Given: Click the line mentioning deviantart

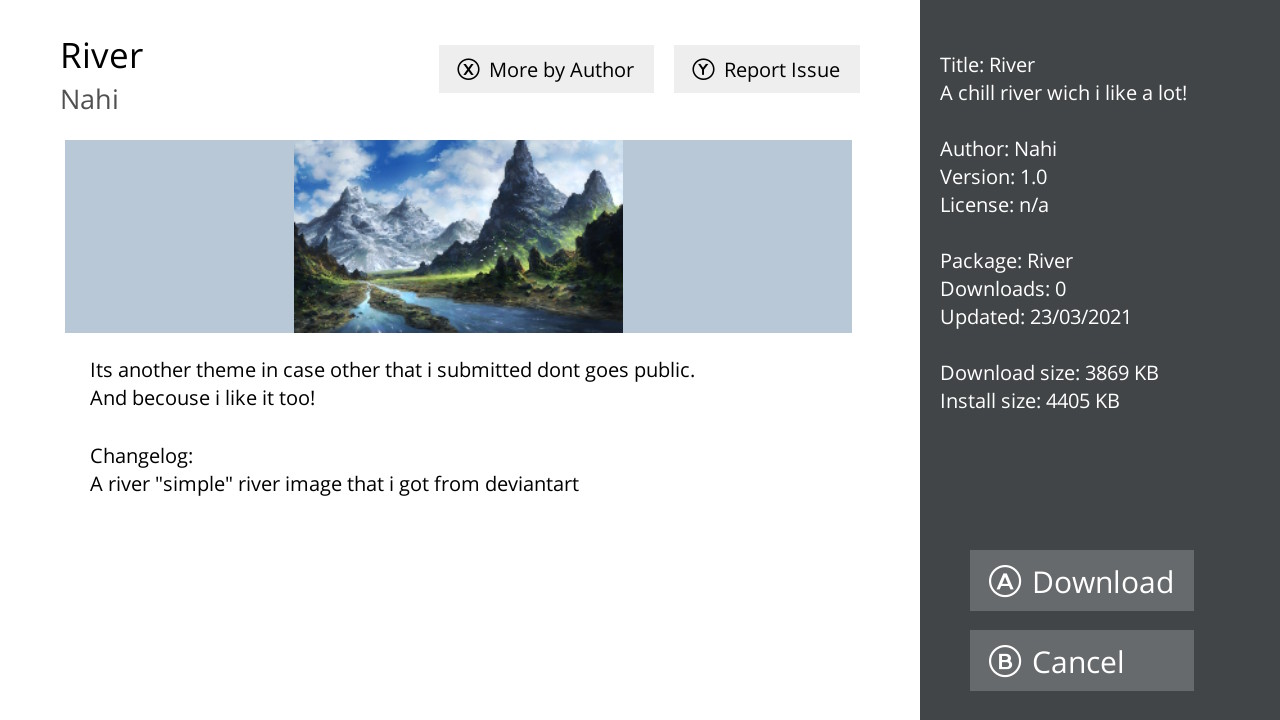Looking at the screenshot, I should point(334,484).
